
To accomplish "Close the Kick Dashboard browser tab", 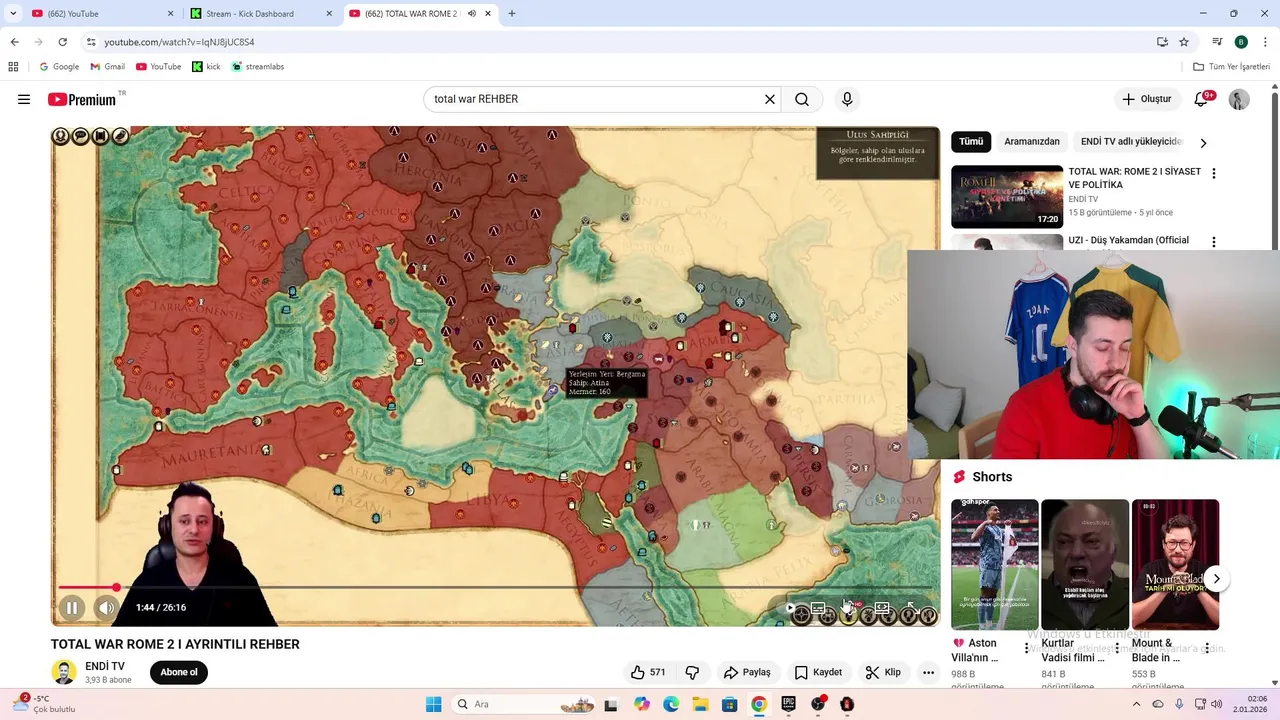I will pos(329,14).
